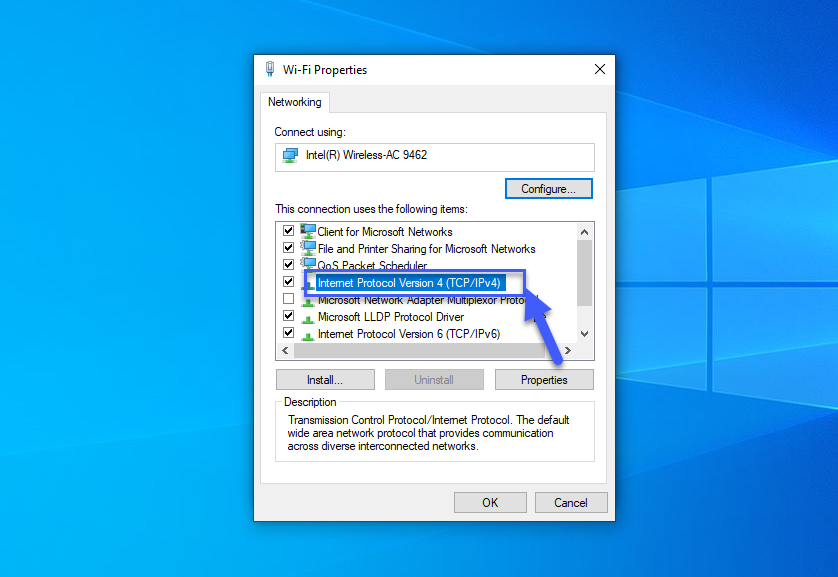Uncheck Client for Microsoft Networks
838x577 pixels.
point(288,230)
